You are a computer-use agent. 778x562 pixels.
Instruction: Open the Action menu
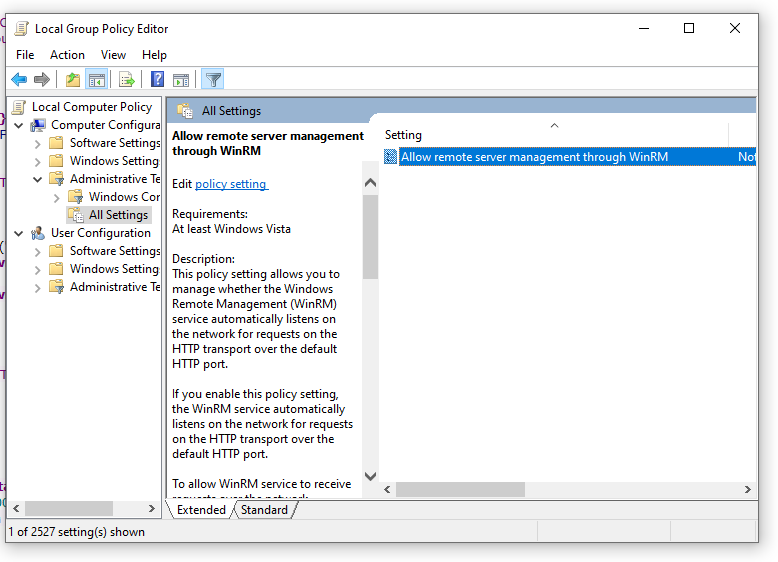[67, 55]
